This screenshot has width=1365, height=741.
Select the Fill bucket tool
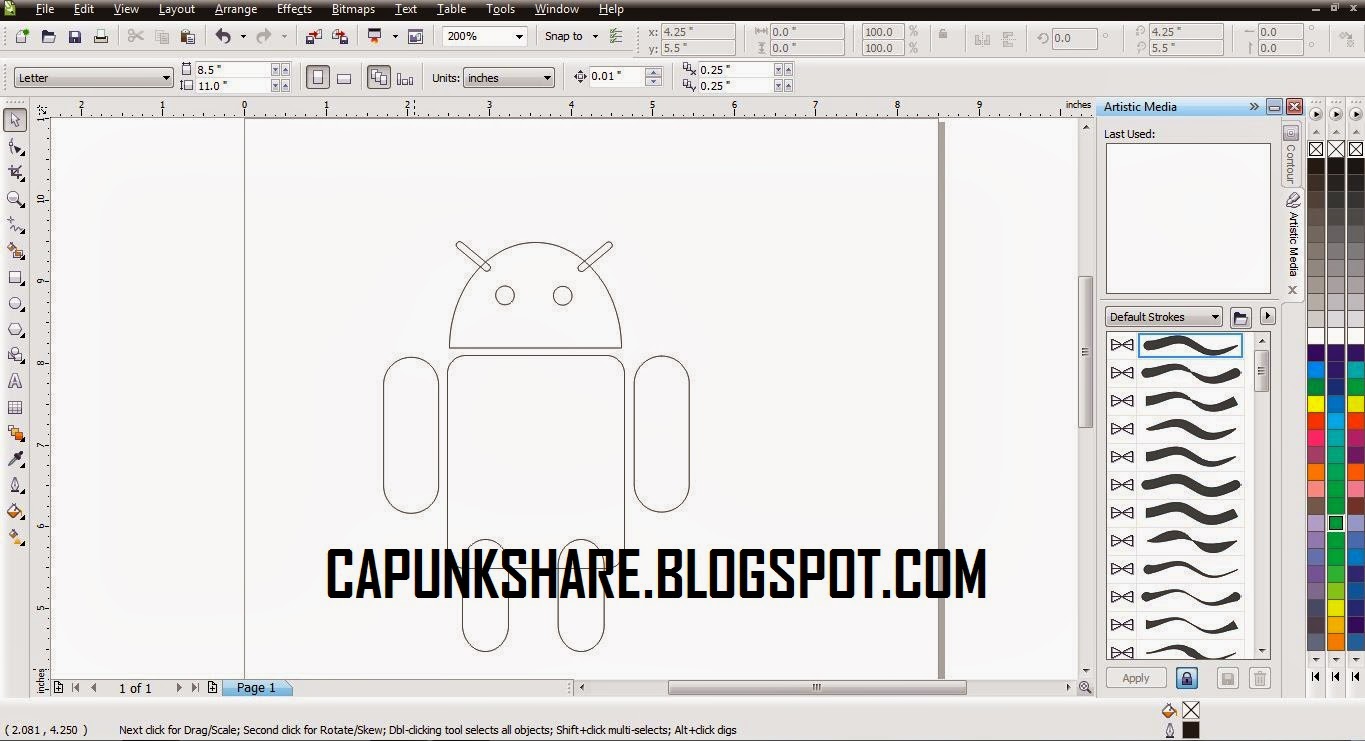pos(15,511)
